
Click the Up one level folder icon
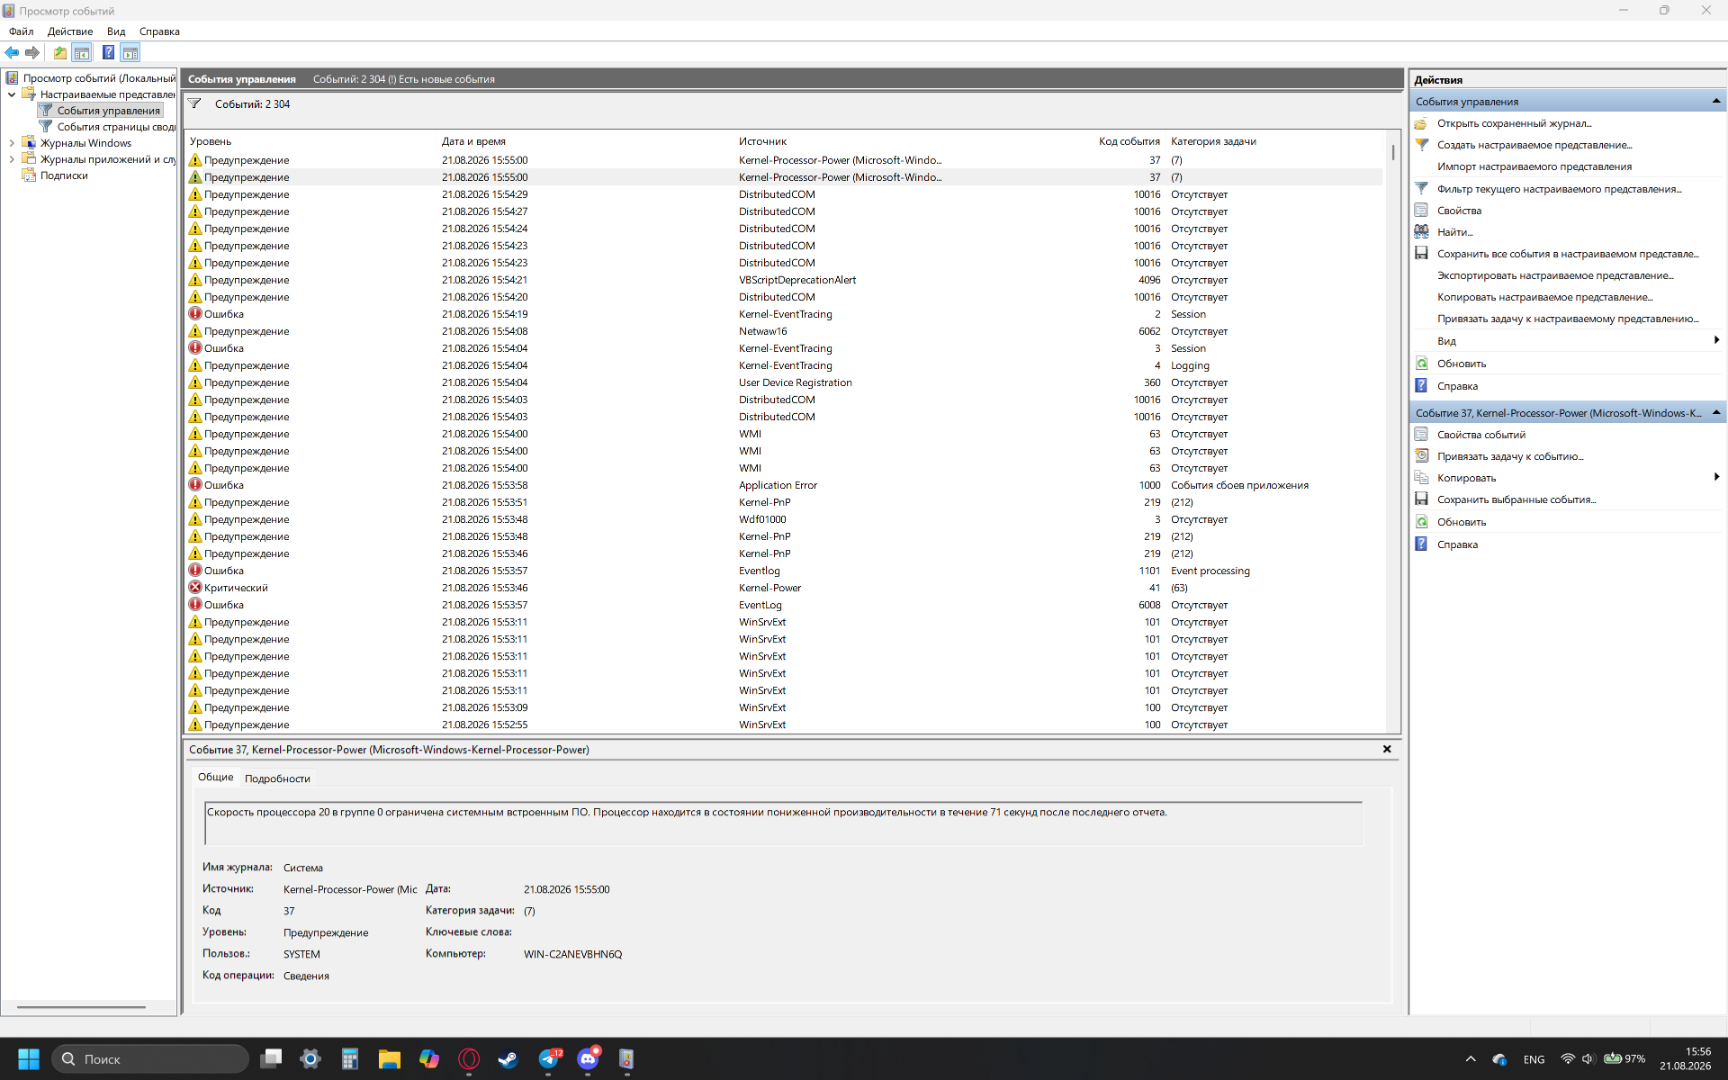tap(60, 53)
